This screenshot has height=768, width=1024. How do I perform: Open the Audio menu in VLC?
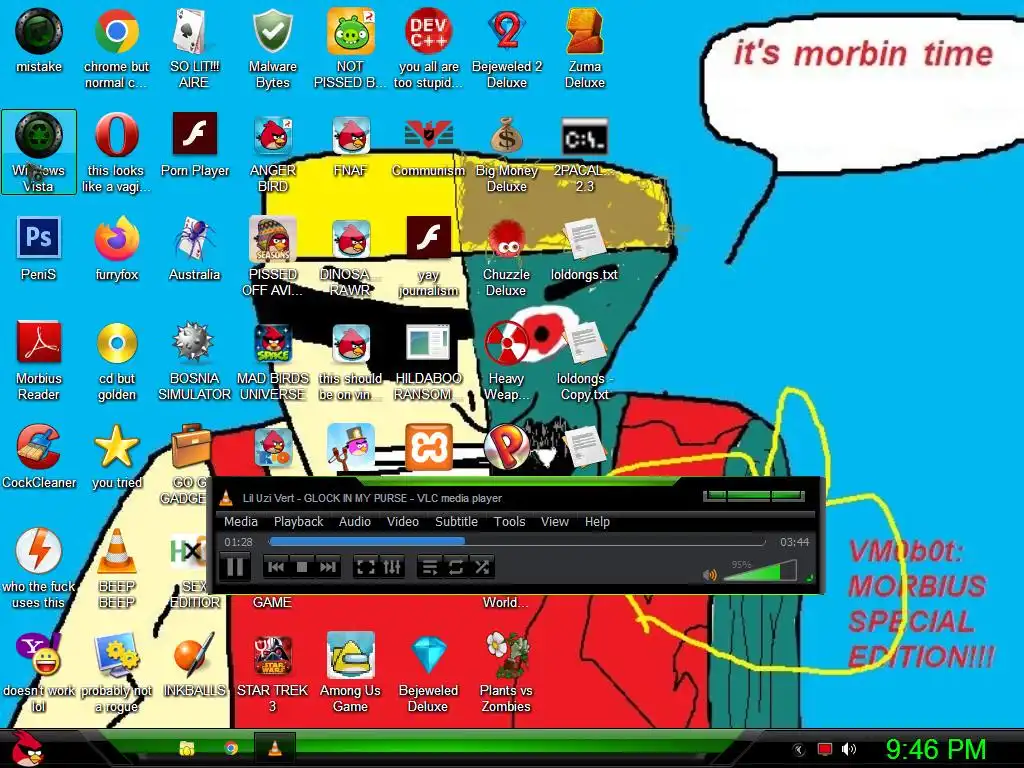coord(355,521)
